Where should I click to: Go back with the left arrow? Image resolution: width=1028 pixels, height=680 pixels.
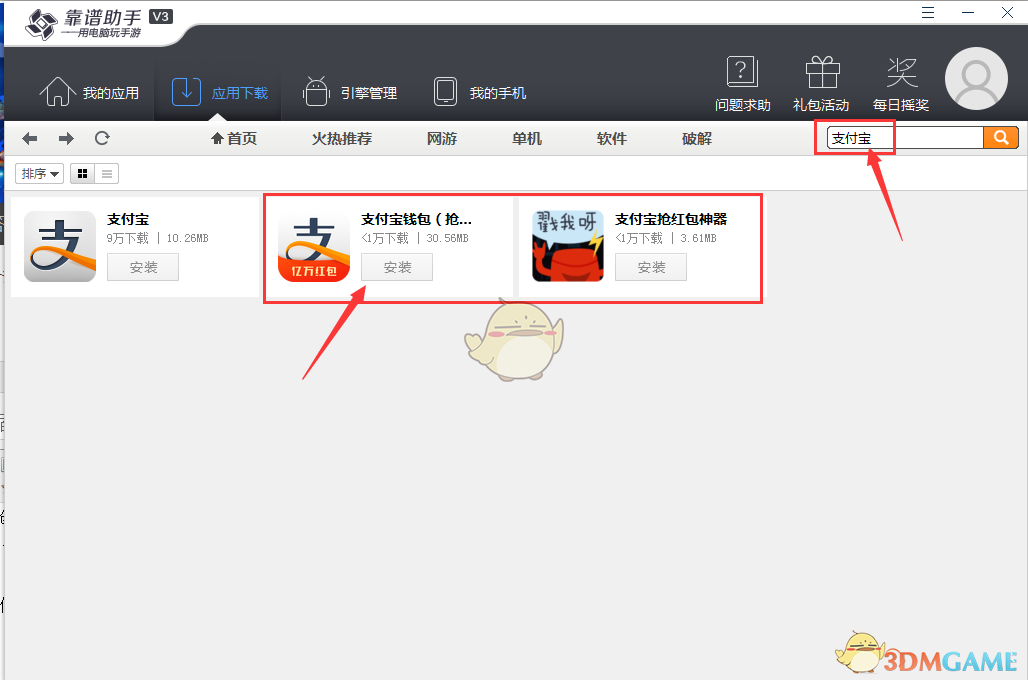click(30, 138)
